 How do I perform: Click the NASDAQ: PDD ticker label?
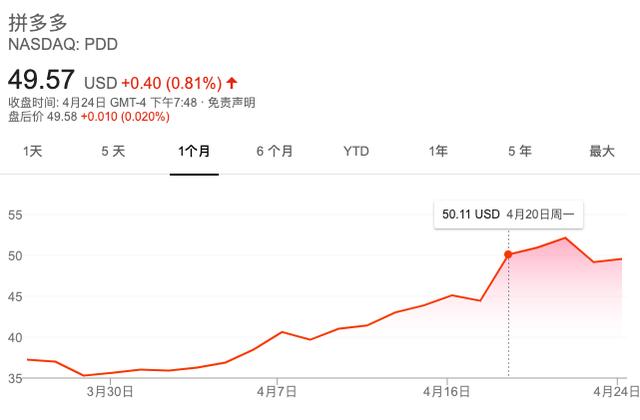pyautogui.click(x=63, y=44)
